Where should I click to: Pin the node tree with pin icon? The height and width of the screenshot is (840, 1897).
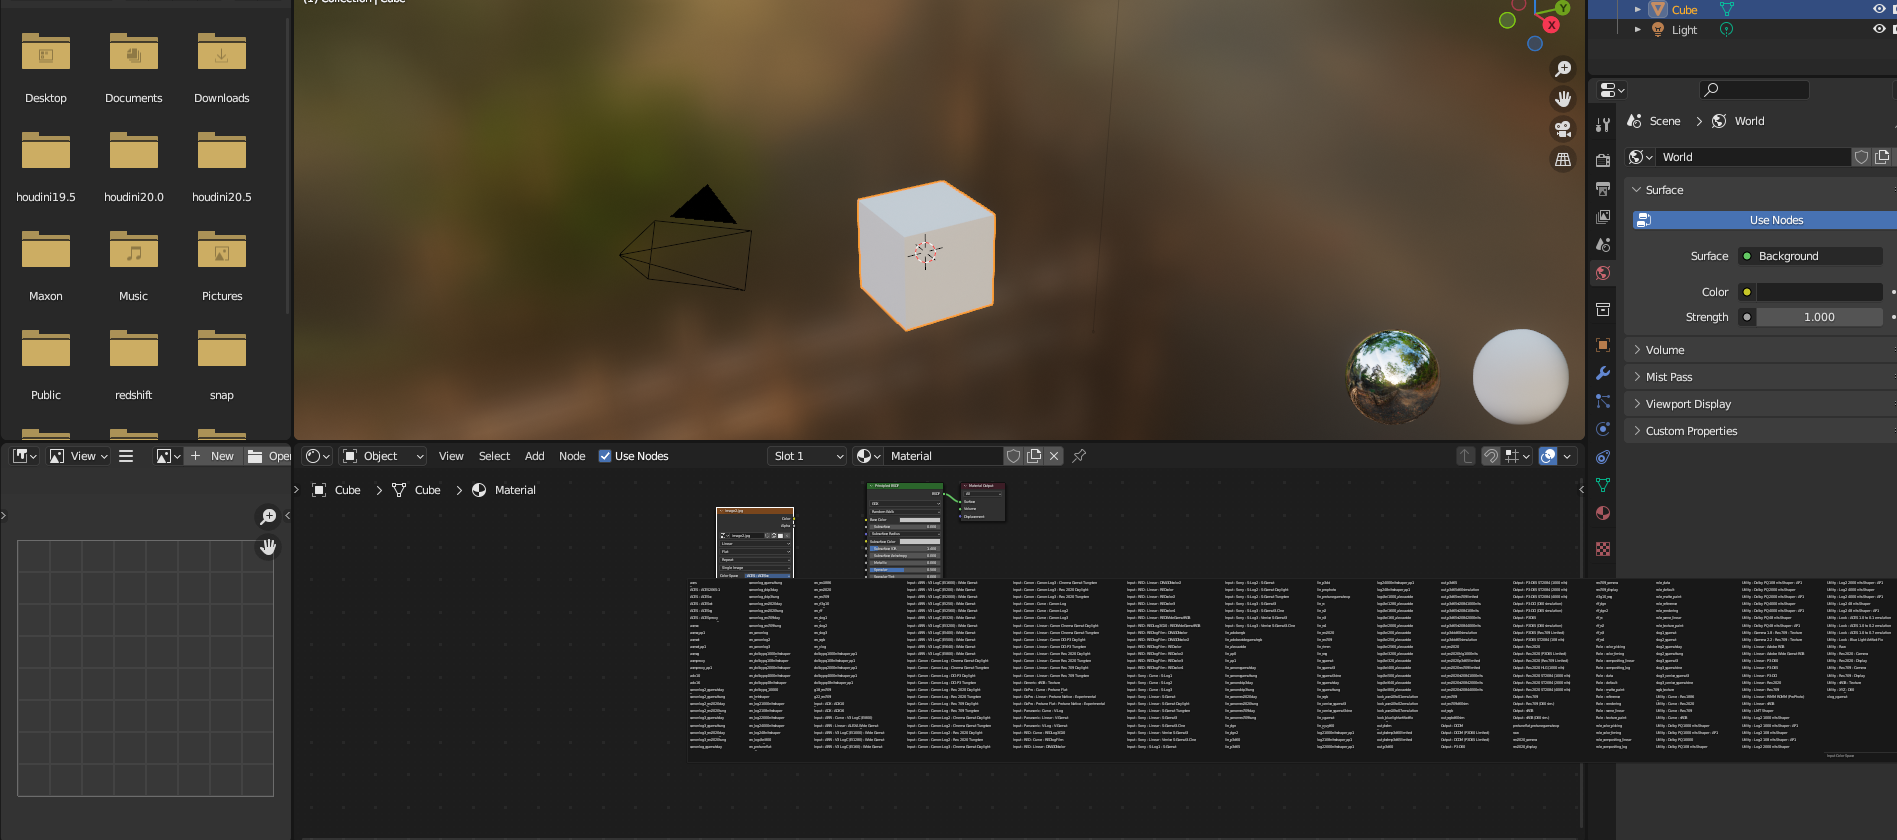click(x=1079, y=456)
